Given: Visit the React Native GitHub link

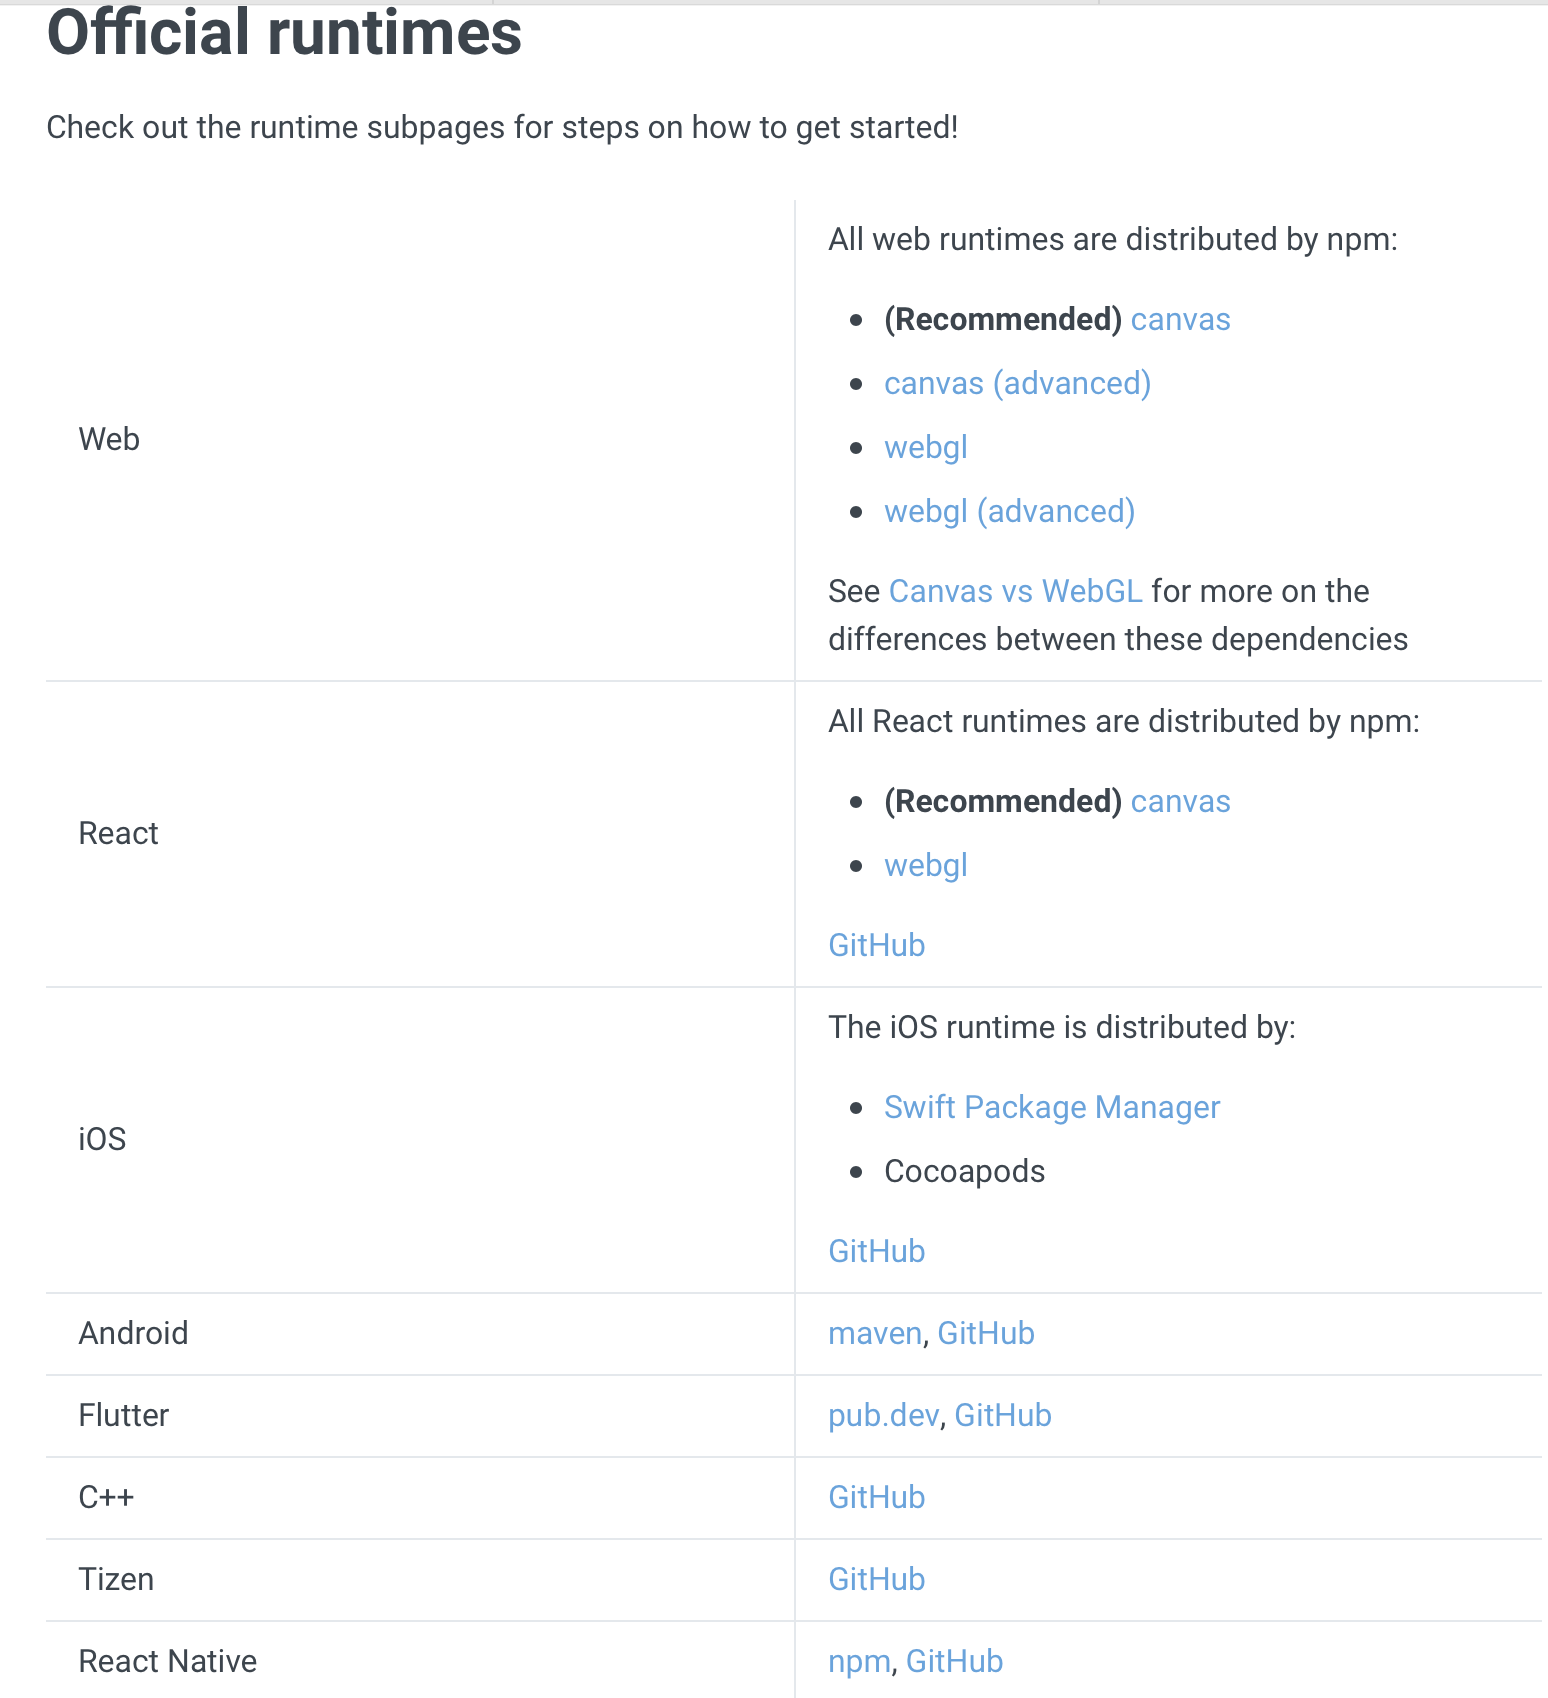Looking at the screenshot, I should point(954,1661).
